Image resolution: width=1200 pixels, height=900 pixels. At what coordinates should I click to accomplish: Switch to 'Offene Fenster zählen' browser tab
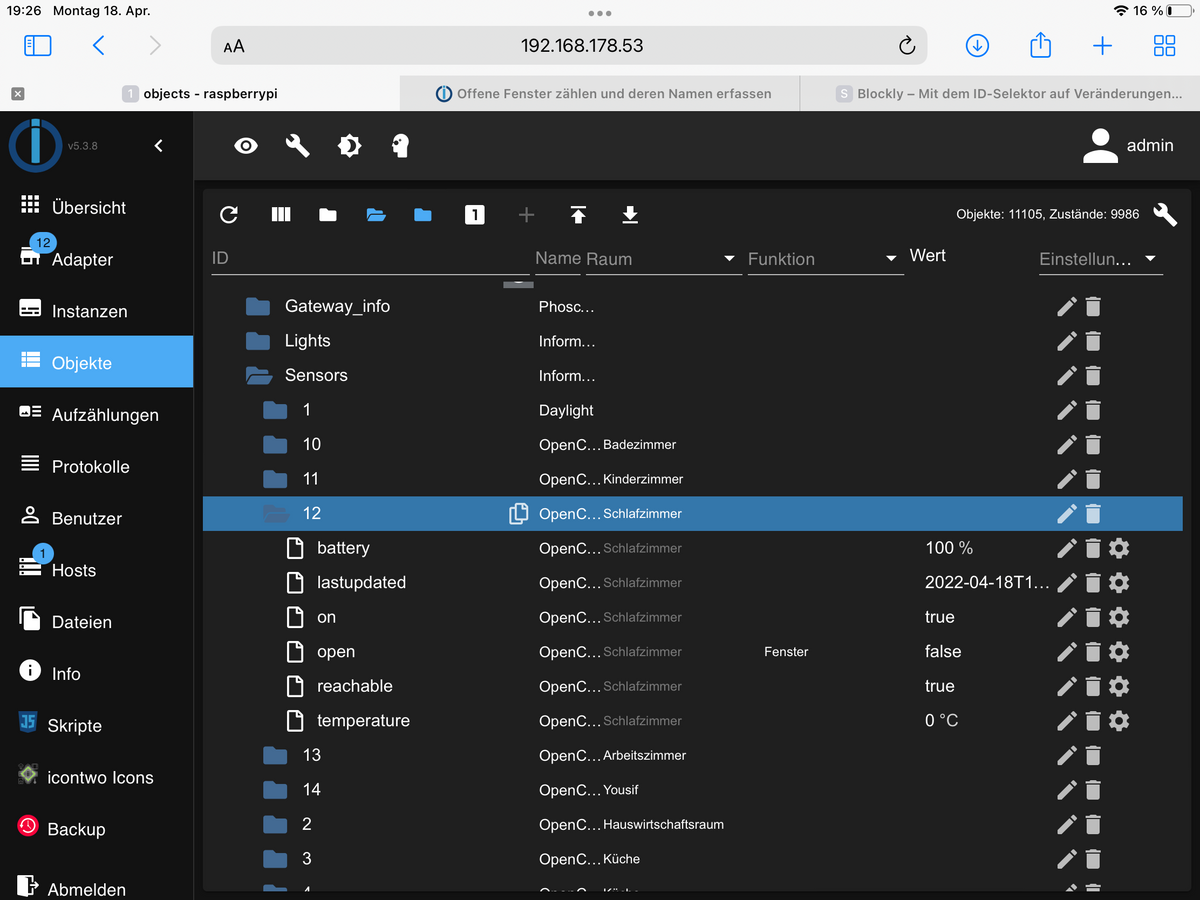600,93
